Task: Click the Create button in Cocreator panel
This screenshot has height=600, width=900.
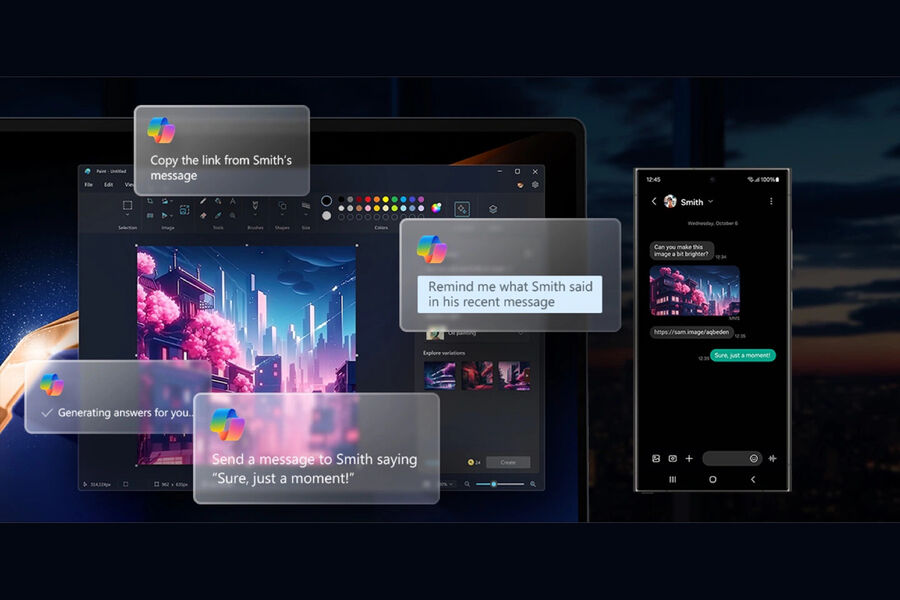Action: [508, 462]
